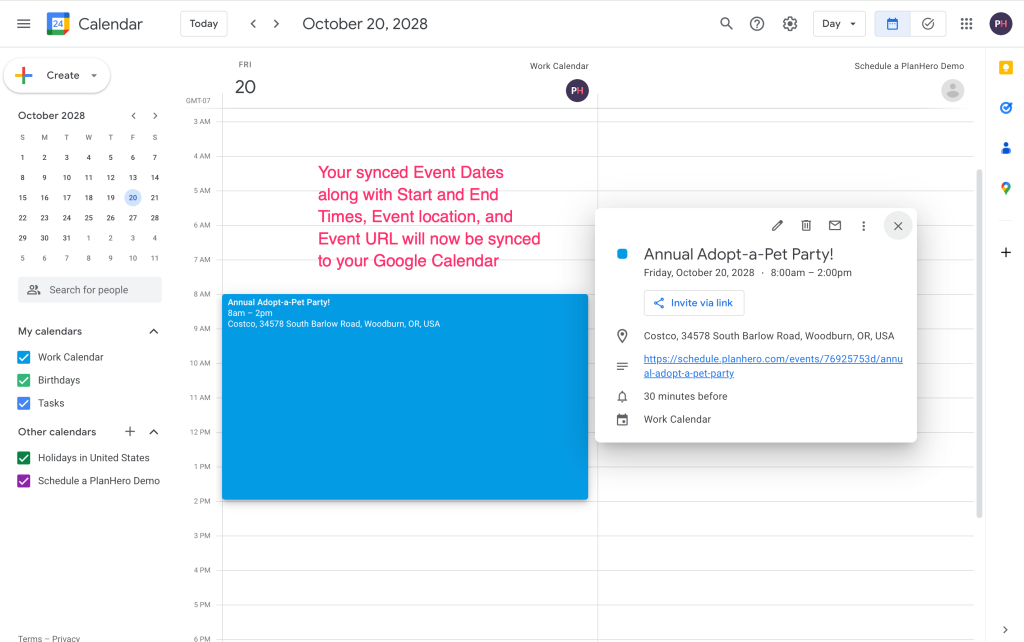Open the Day view dropdown
This screenshot has height=642, width=1024.
click(839, 24)
